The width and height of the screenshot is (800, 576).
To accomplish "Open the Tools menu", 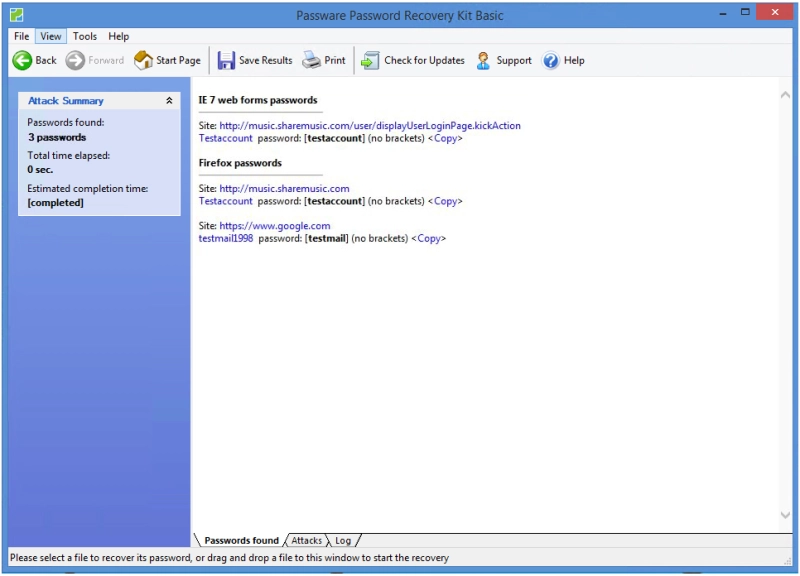I will (x=85, y=36).
